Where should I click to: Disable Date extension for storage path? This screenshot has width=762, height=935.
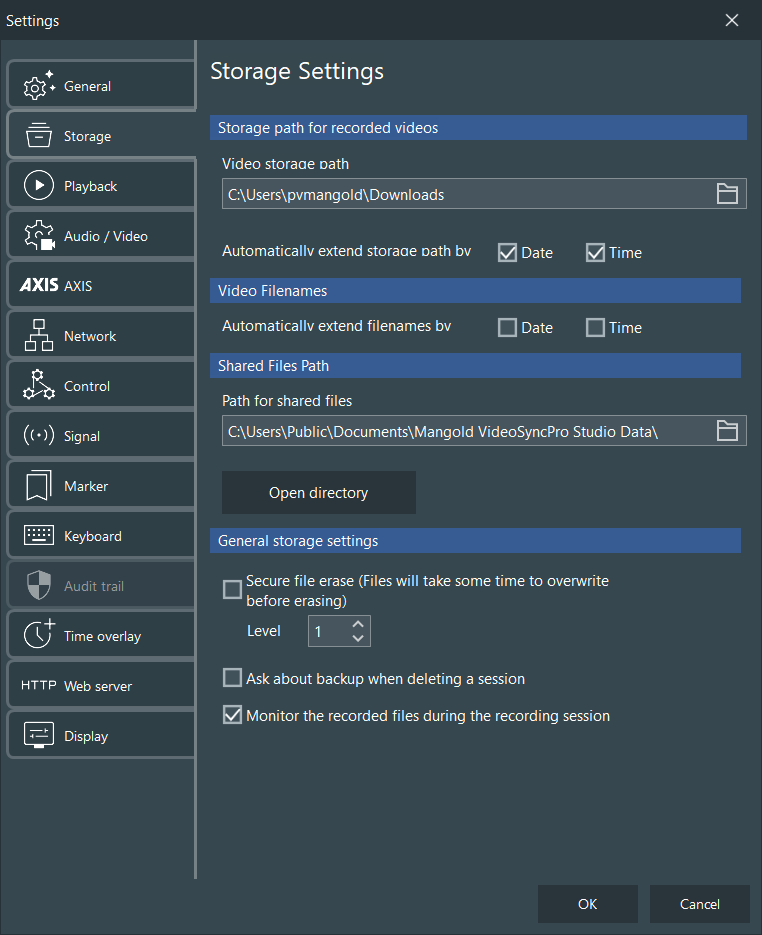[x=507, y=252]
